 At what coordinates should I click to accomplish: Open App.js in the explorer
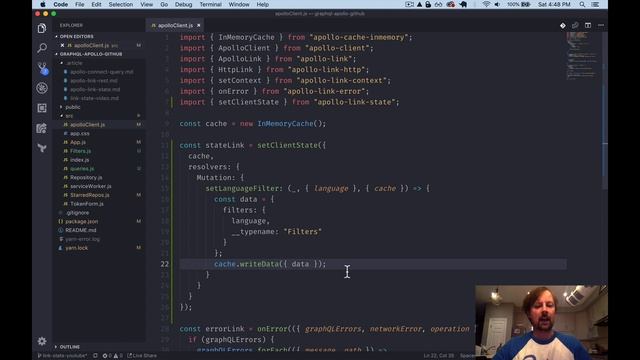coord(78,142)
